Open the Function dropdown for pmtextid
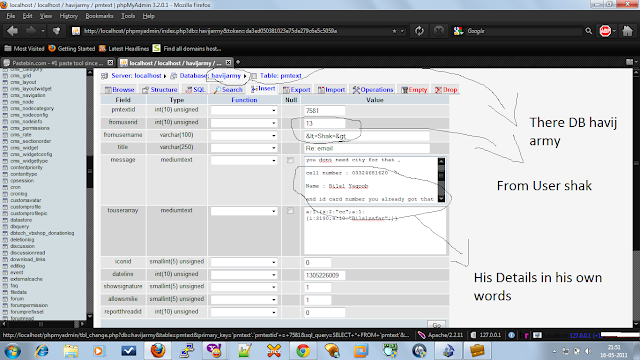Viewport: 640px width, 360px height. (x=244, y=111)
